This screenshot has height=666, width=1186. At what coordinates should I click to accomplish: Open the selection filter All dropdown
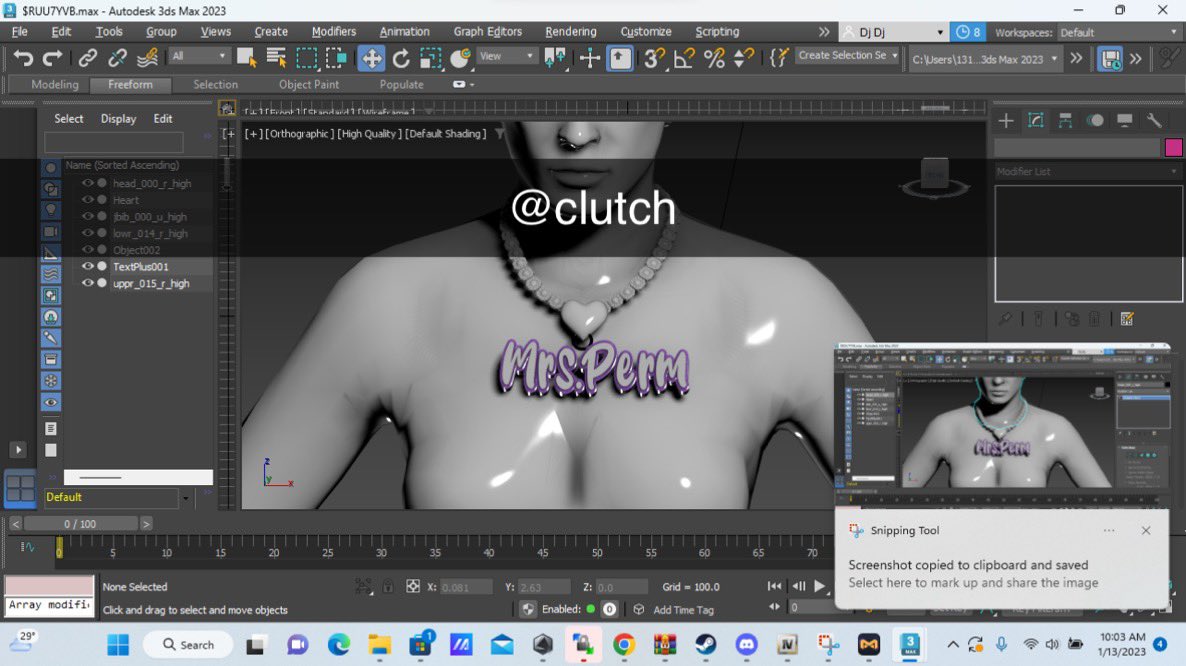coord(199,56)
